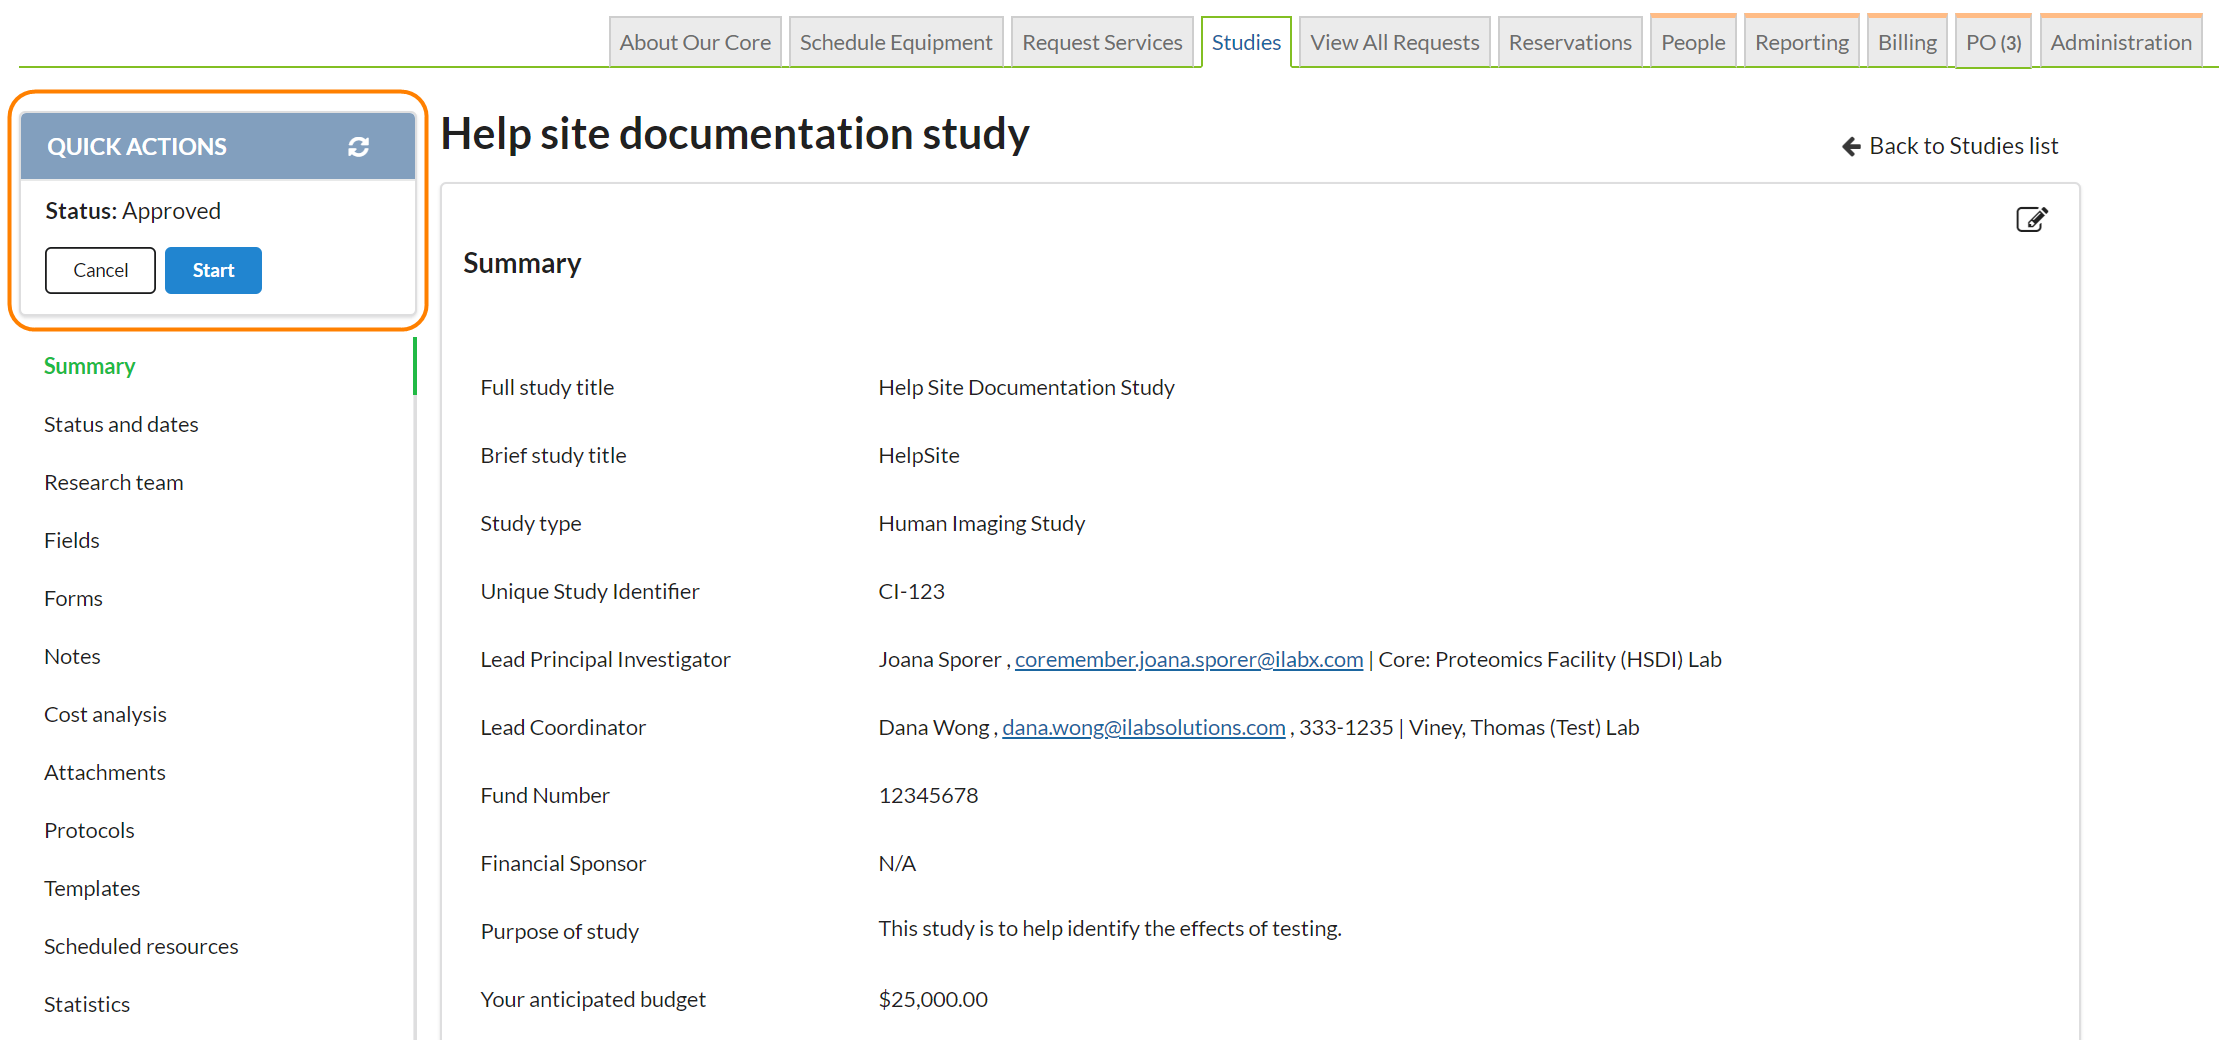
Task: Open the Attachments section
Action: [x=105, y=773]
